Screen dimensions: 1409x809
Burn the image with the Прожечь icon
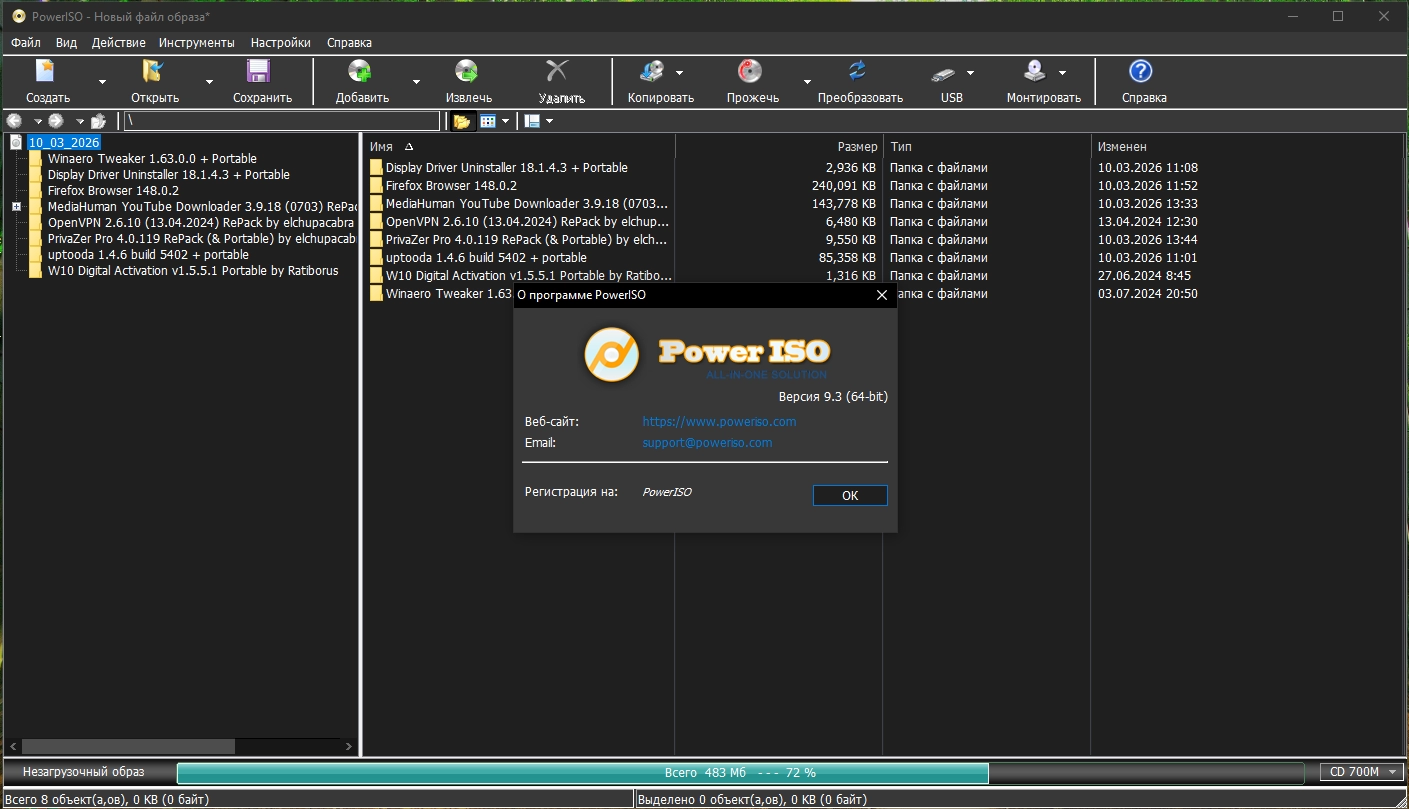(x=750, y=72)
